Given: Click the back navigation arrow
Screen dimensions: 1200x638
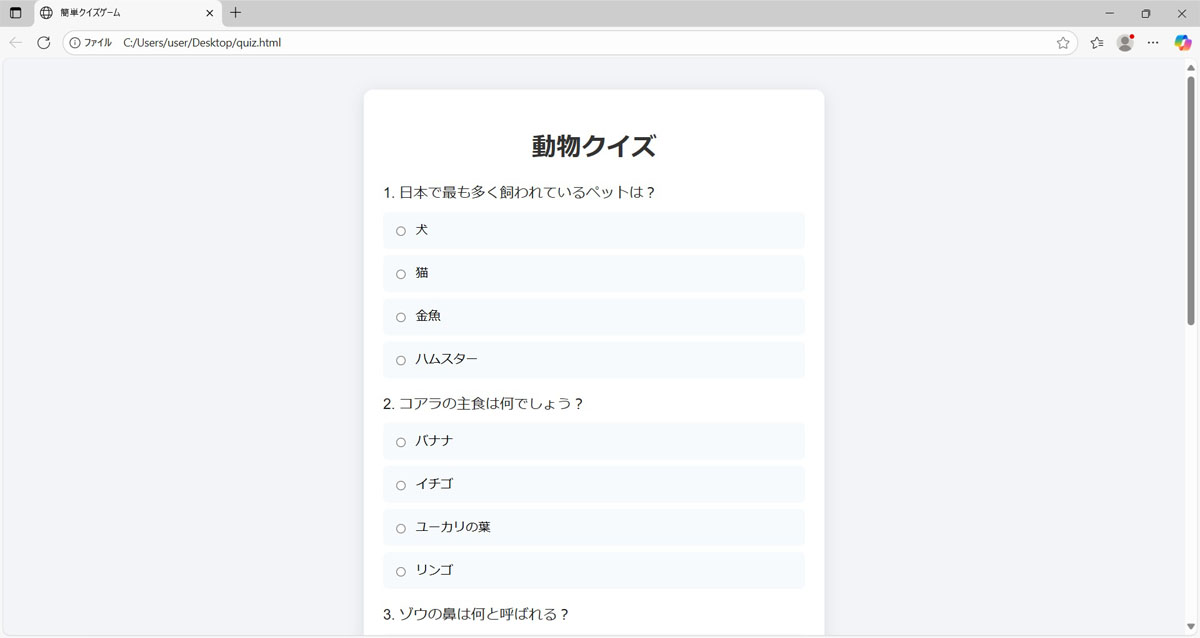Looking at the screenshot, I should click(x=15, y=43).
